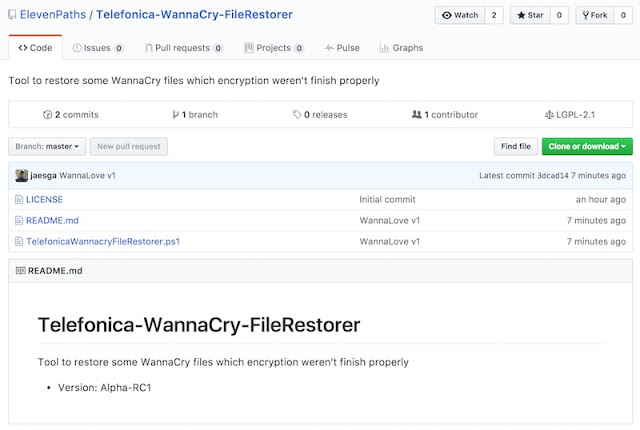Click the jaesga avatar thumbnail
This screenshot has height=430, width=640.
[21, 175]
